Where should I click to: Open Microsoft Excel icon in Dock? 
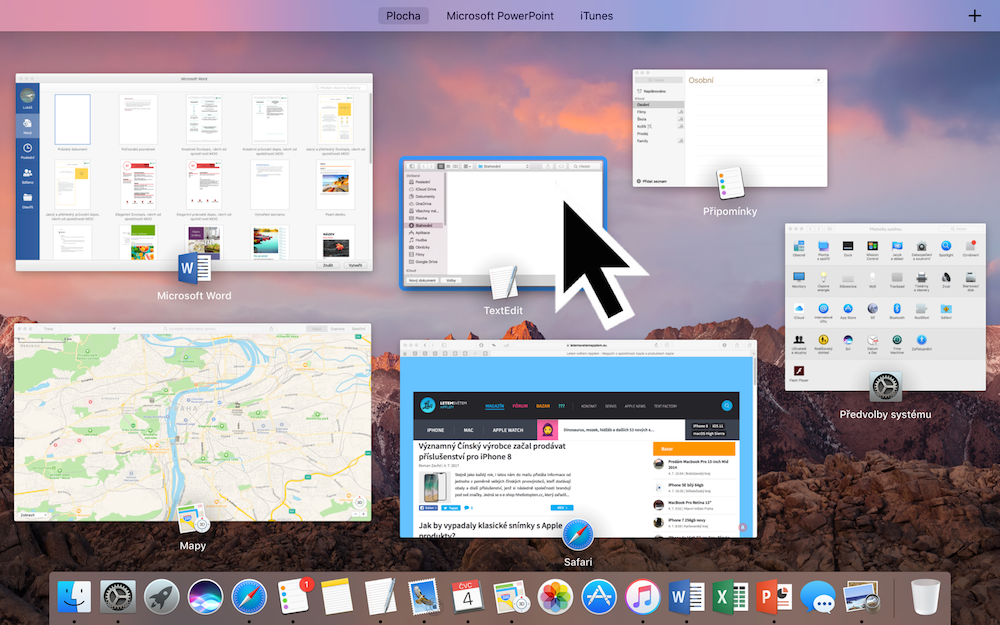point(730,597)
